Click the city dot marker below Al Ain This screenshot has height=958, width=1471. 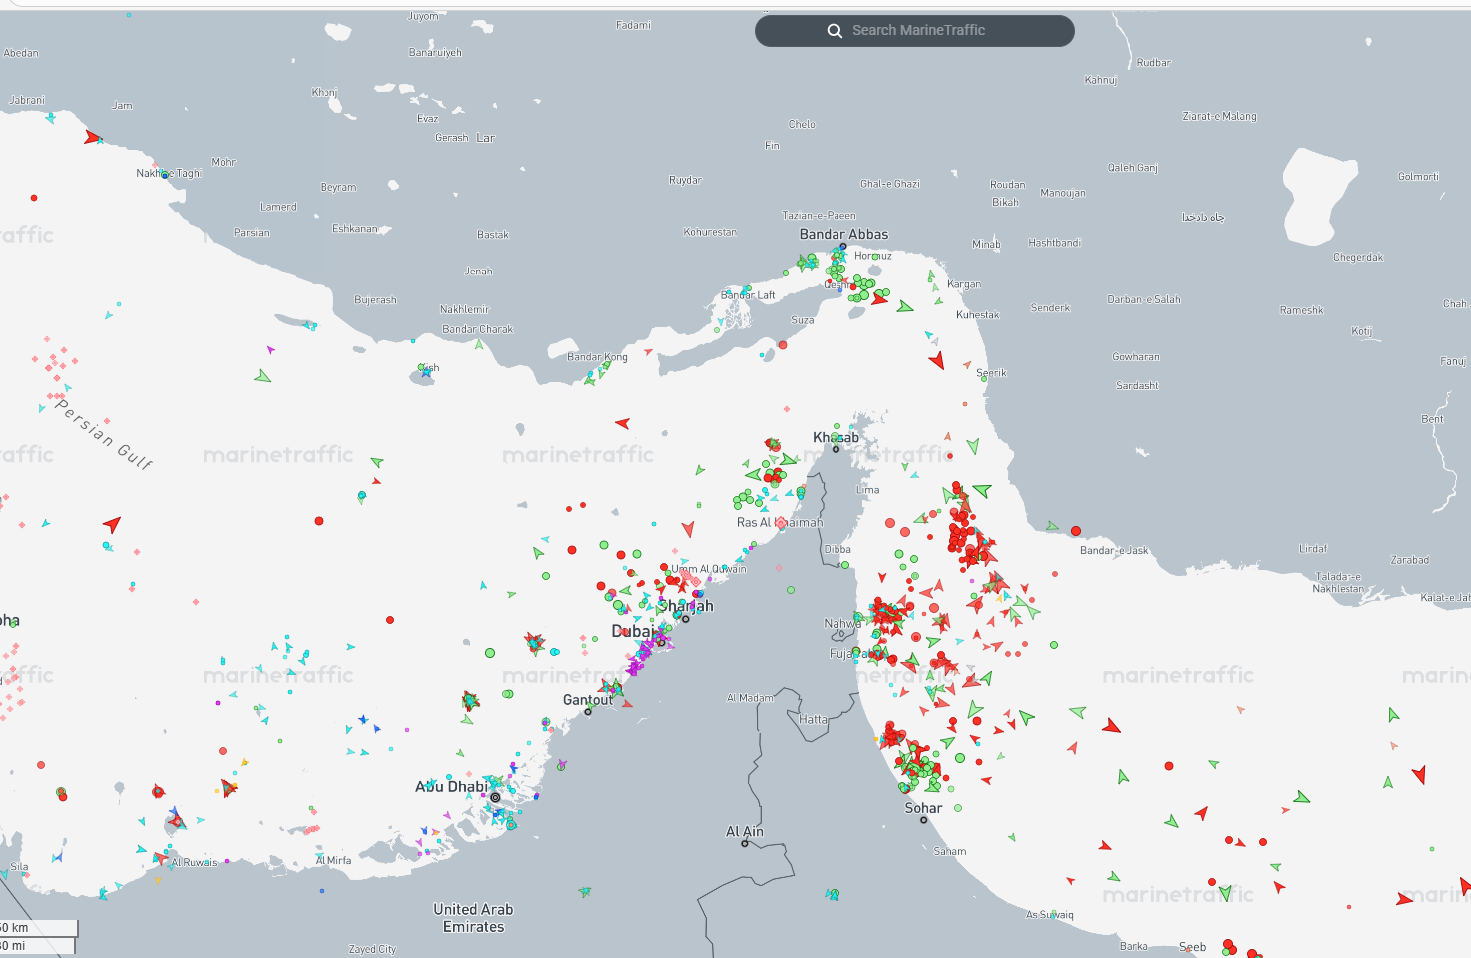point(745,844)
